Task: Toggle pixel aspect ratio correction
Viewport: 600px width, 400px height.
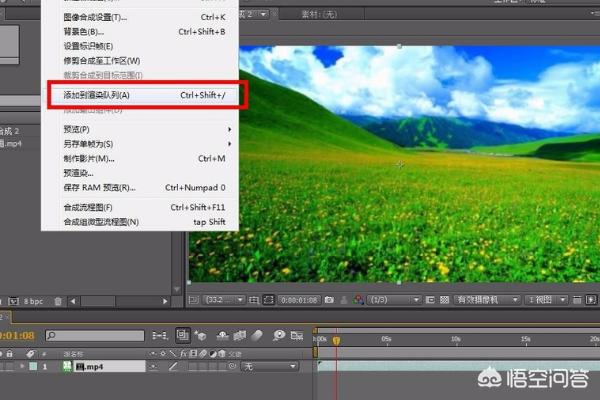Action: pyautogui.click(x=577, y=300)
